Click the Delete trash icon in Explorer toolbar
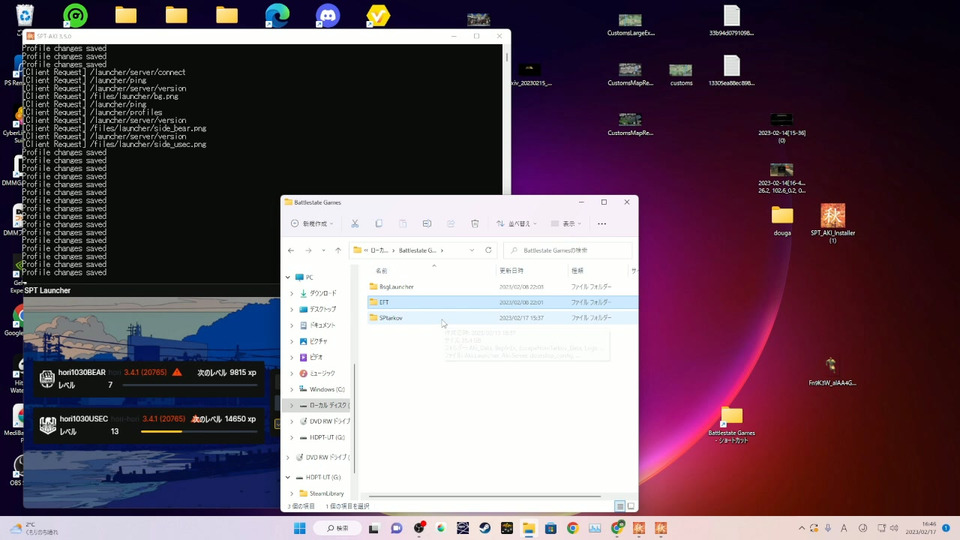 point(475,224)
